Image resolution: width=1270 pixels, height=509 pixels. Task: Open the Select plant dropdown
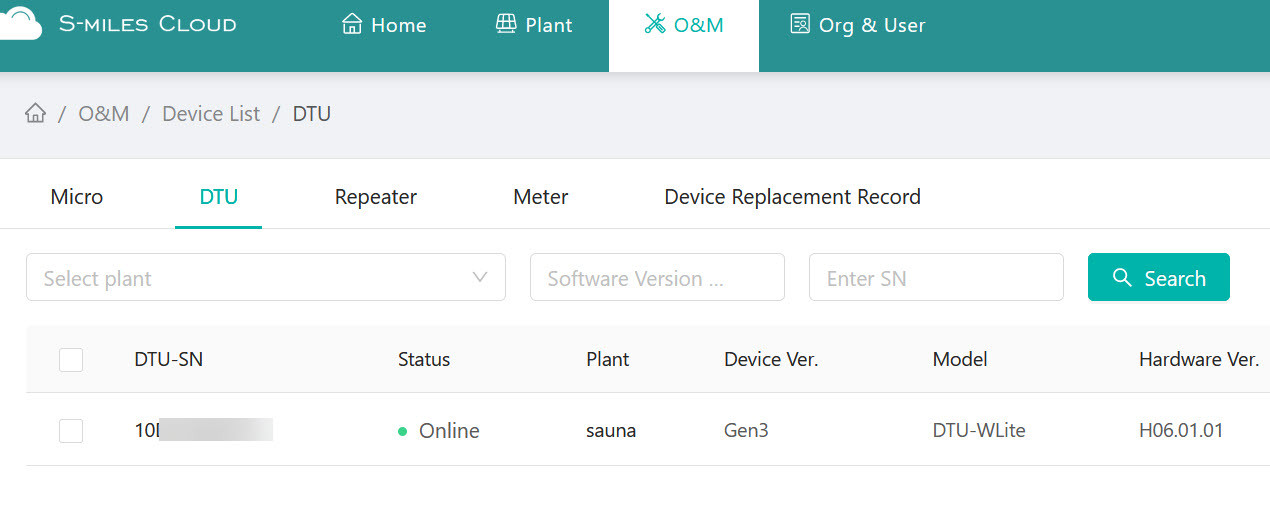(250, 277)
